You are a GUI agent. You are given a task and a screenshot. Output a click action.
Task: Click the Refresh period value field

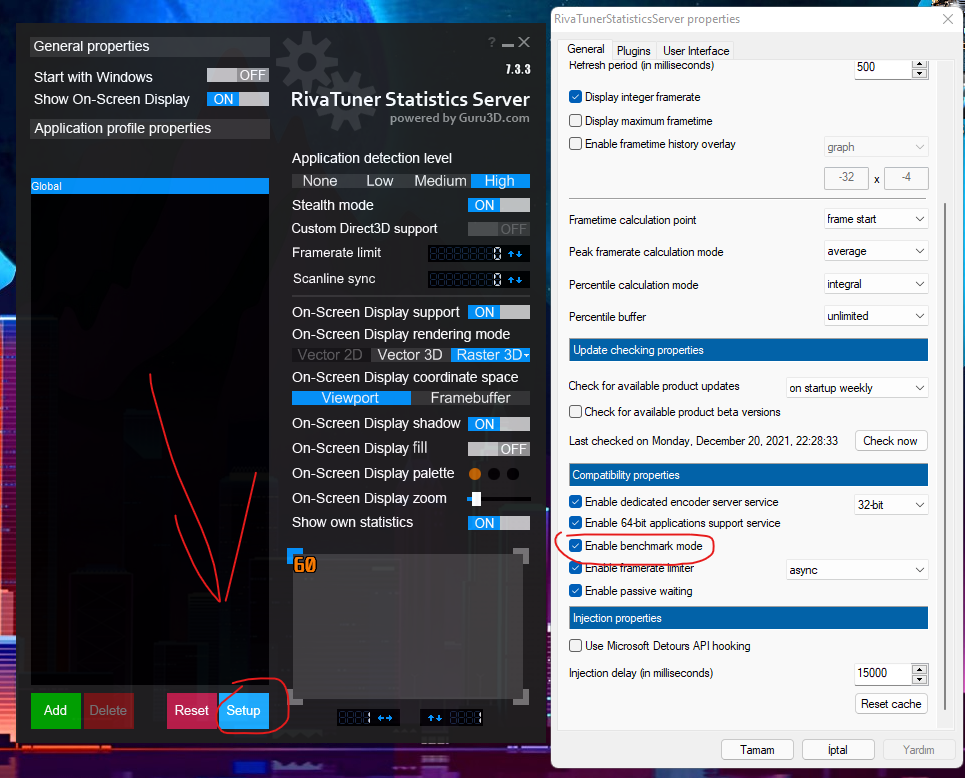coord(883,67)
